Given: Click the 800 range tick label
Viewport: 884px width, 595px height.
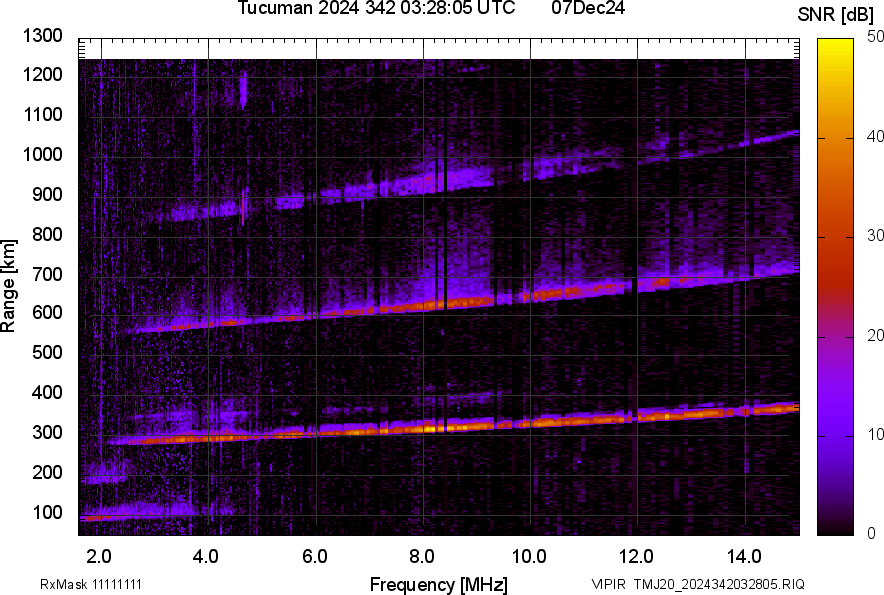Looking at the screenshot, I should (47, 234).
